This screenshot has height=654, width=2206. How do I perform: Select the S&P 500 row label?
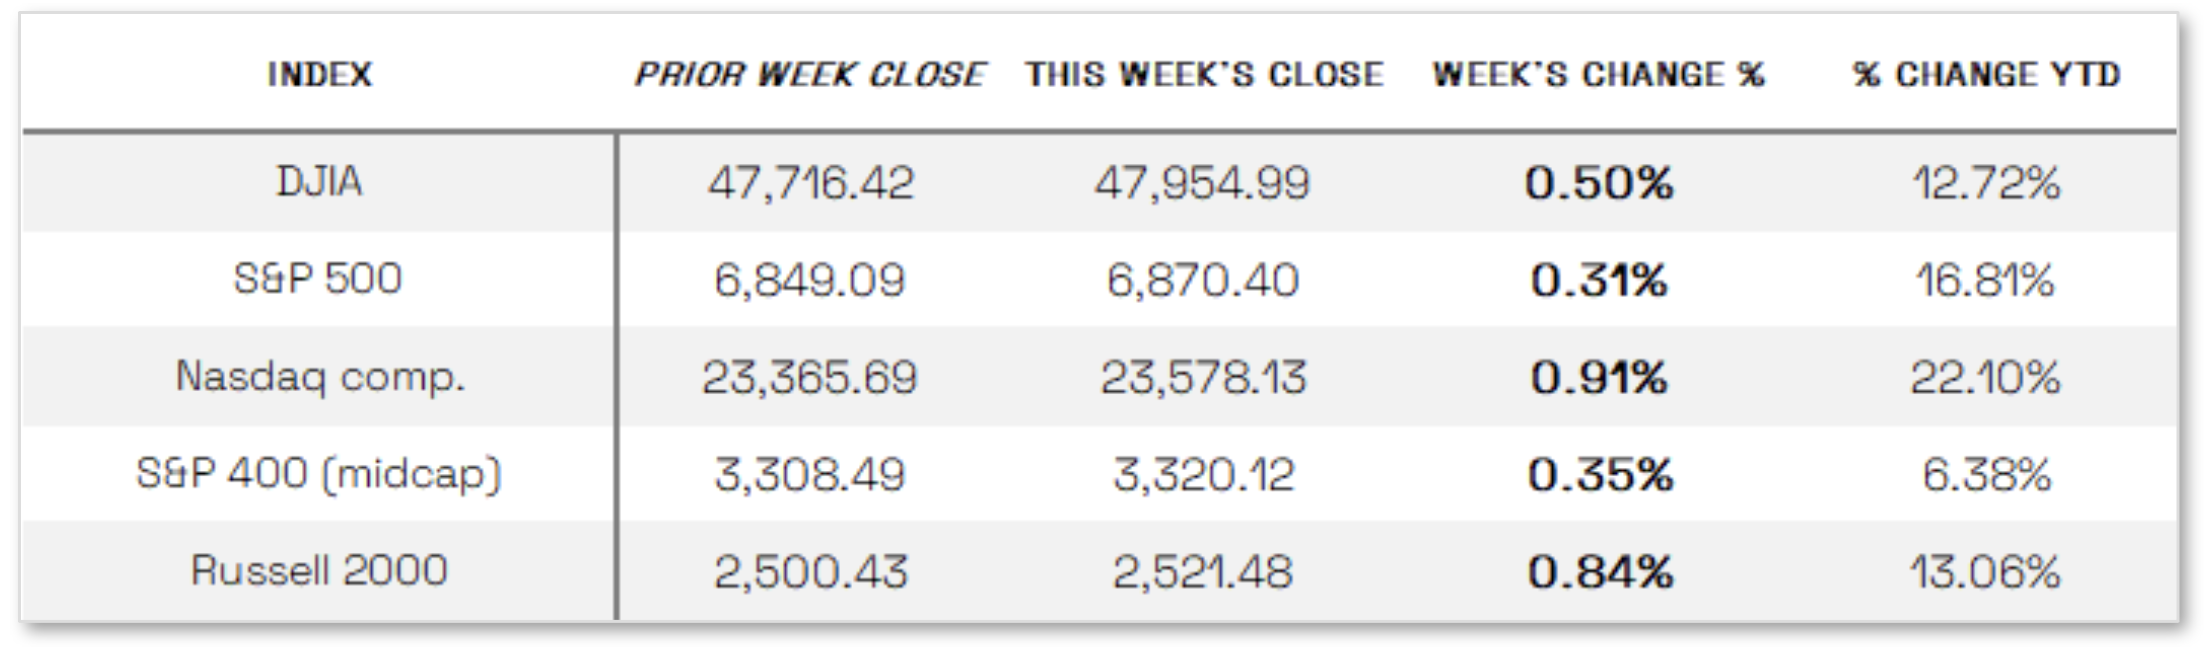point(318,279)
